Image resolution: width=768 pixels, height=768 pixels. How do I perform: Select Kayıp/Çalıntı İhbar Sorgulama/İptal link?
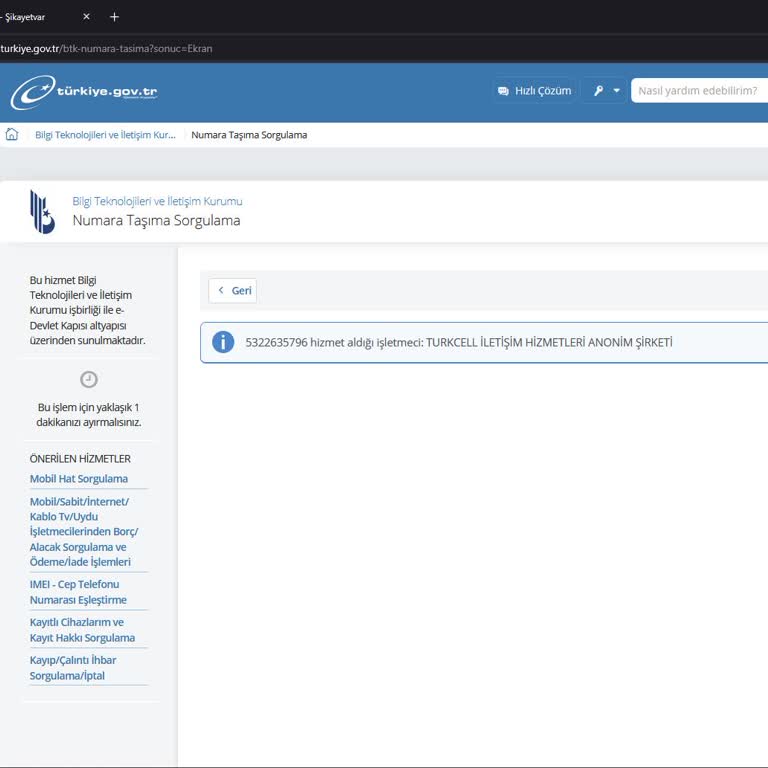(x=73, y=668)
